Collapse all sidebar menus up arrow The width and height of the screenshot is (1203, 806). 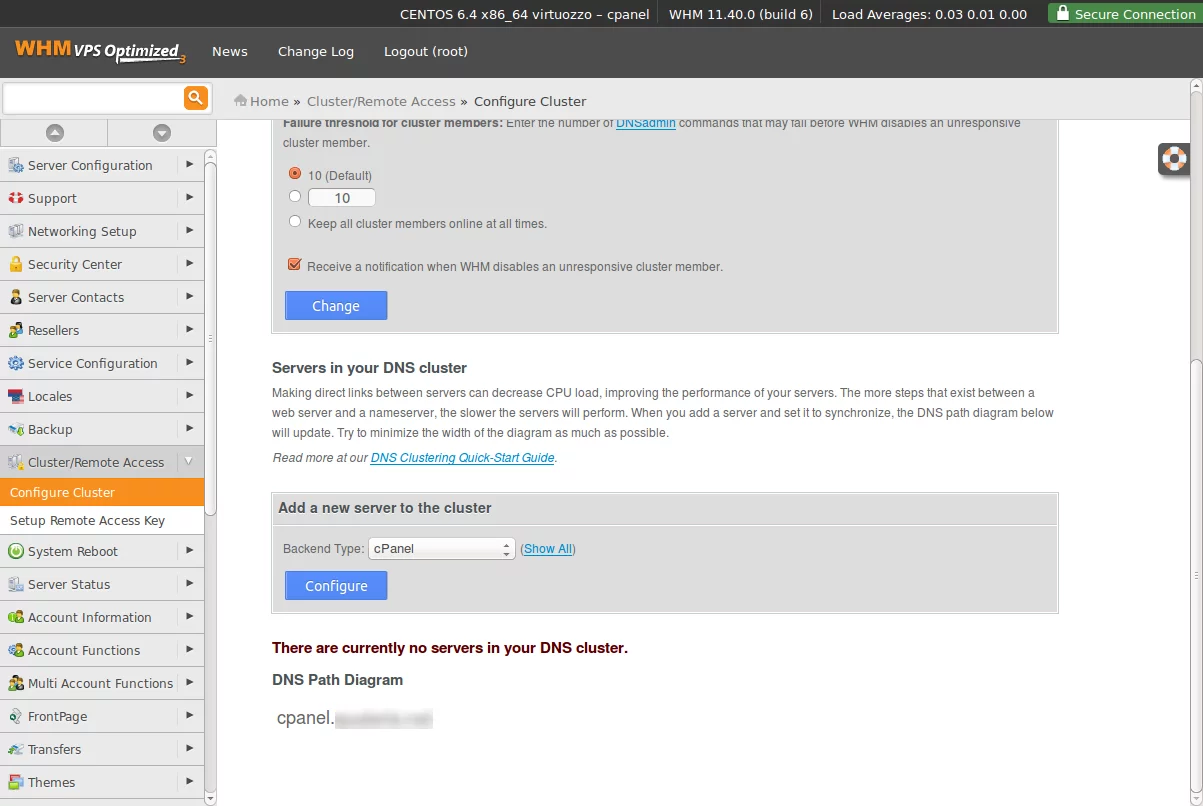pyautogui.click(x=54, y=132)
